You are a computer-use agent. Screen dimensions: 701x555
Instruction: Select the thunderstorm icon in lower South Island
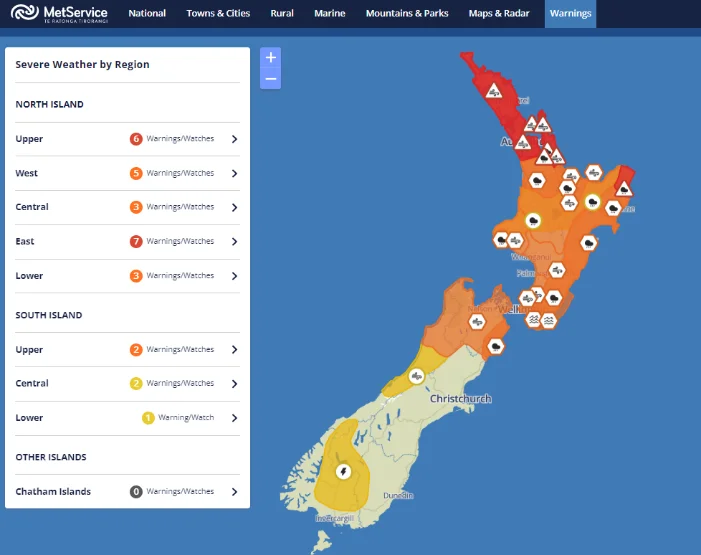(343, 471)
